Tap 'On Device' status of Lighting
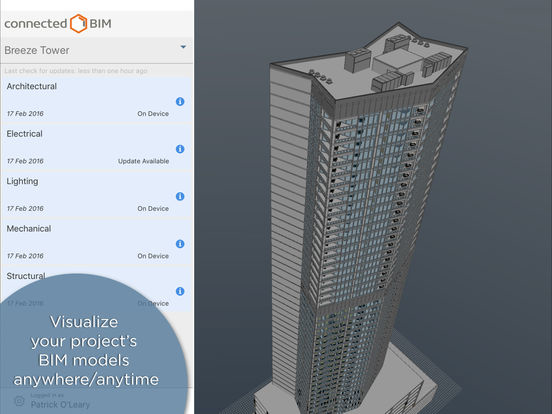This screenshot has width=552, height=414. (x=153, y=208)
